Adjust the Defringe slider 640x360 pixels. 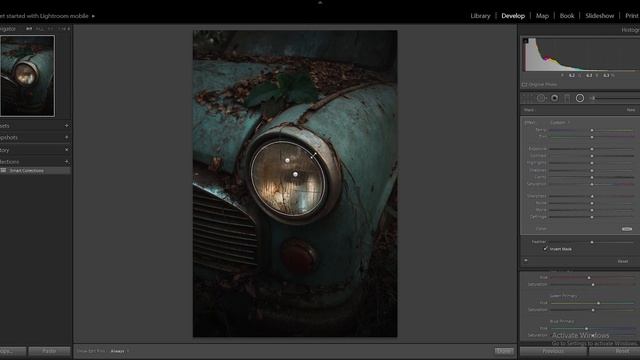pyautogui.click(x=592, y=217)
